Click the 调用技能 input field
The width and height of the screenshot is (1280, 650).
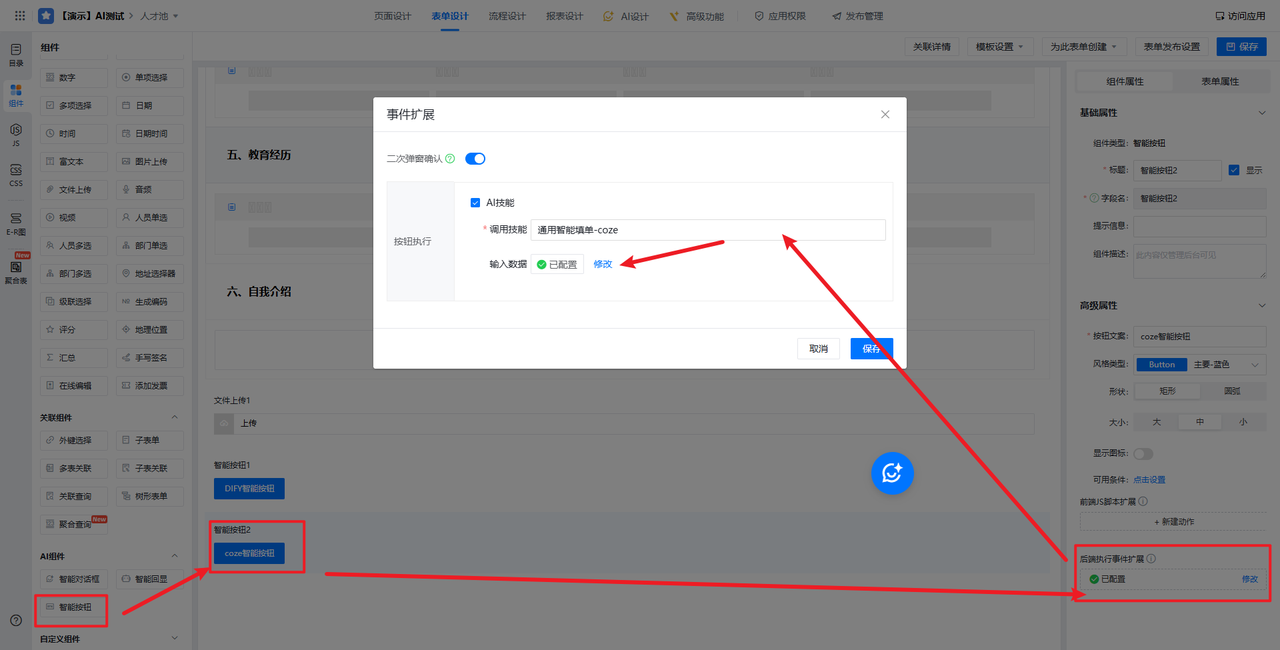tap(707, 230)
